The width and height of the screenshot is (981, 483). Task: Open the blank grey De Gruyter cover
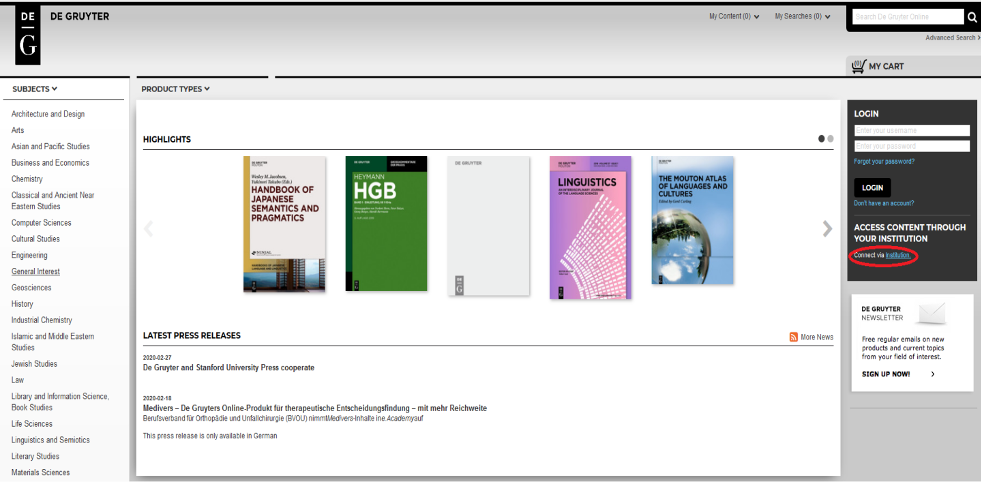tap(489, 226)
